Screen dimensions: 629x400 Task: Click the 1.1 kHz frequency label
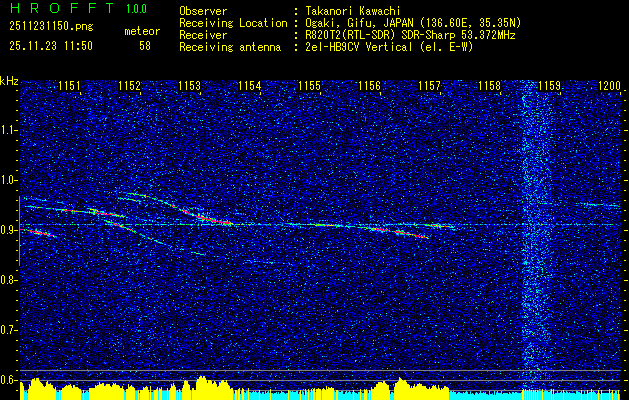9,130
